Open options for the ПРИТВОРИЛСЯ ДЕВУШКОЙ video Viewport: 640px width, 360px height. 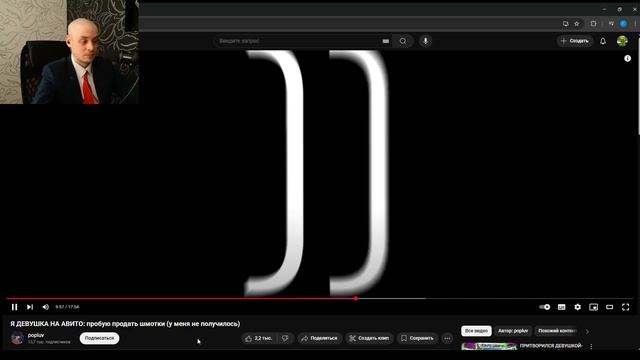tap(591, 347)
